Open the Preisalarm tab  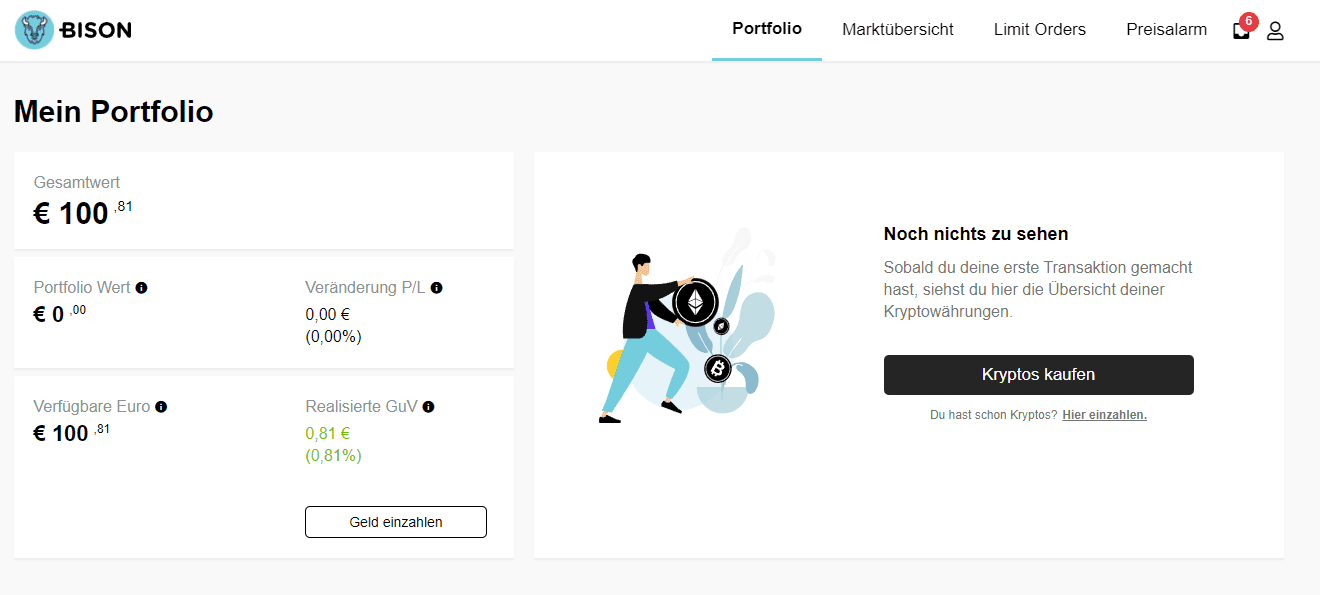pos(1166,30)
